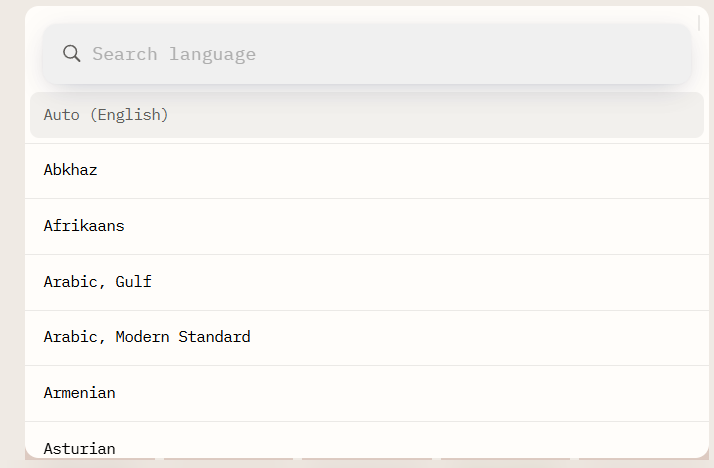Switch to the Gulf Arabic dialect option
The width and height of the screenshot is (714, 468).
coord(98,282)
